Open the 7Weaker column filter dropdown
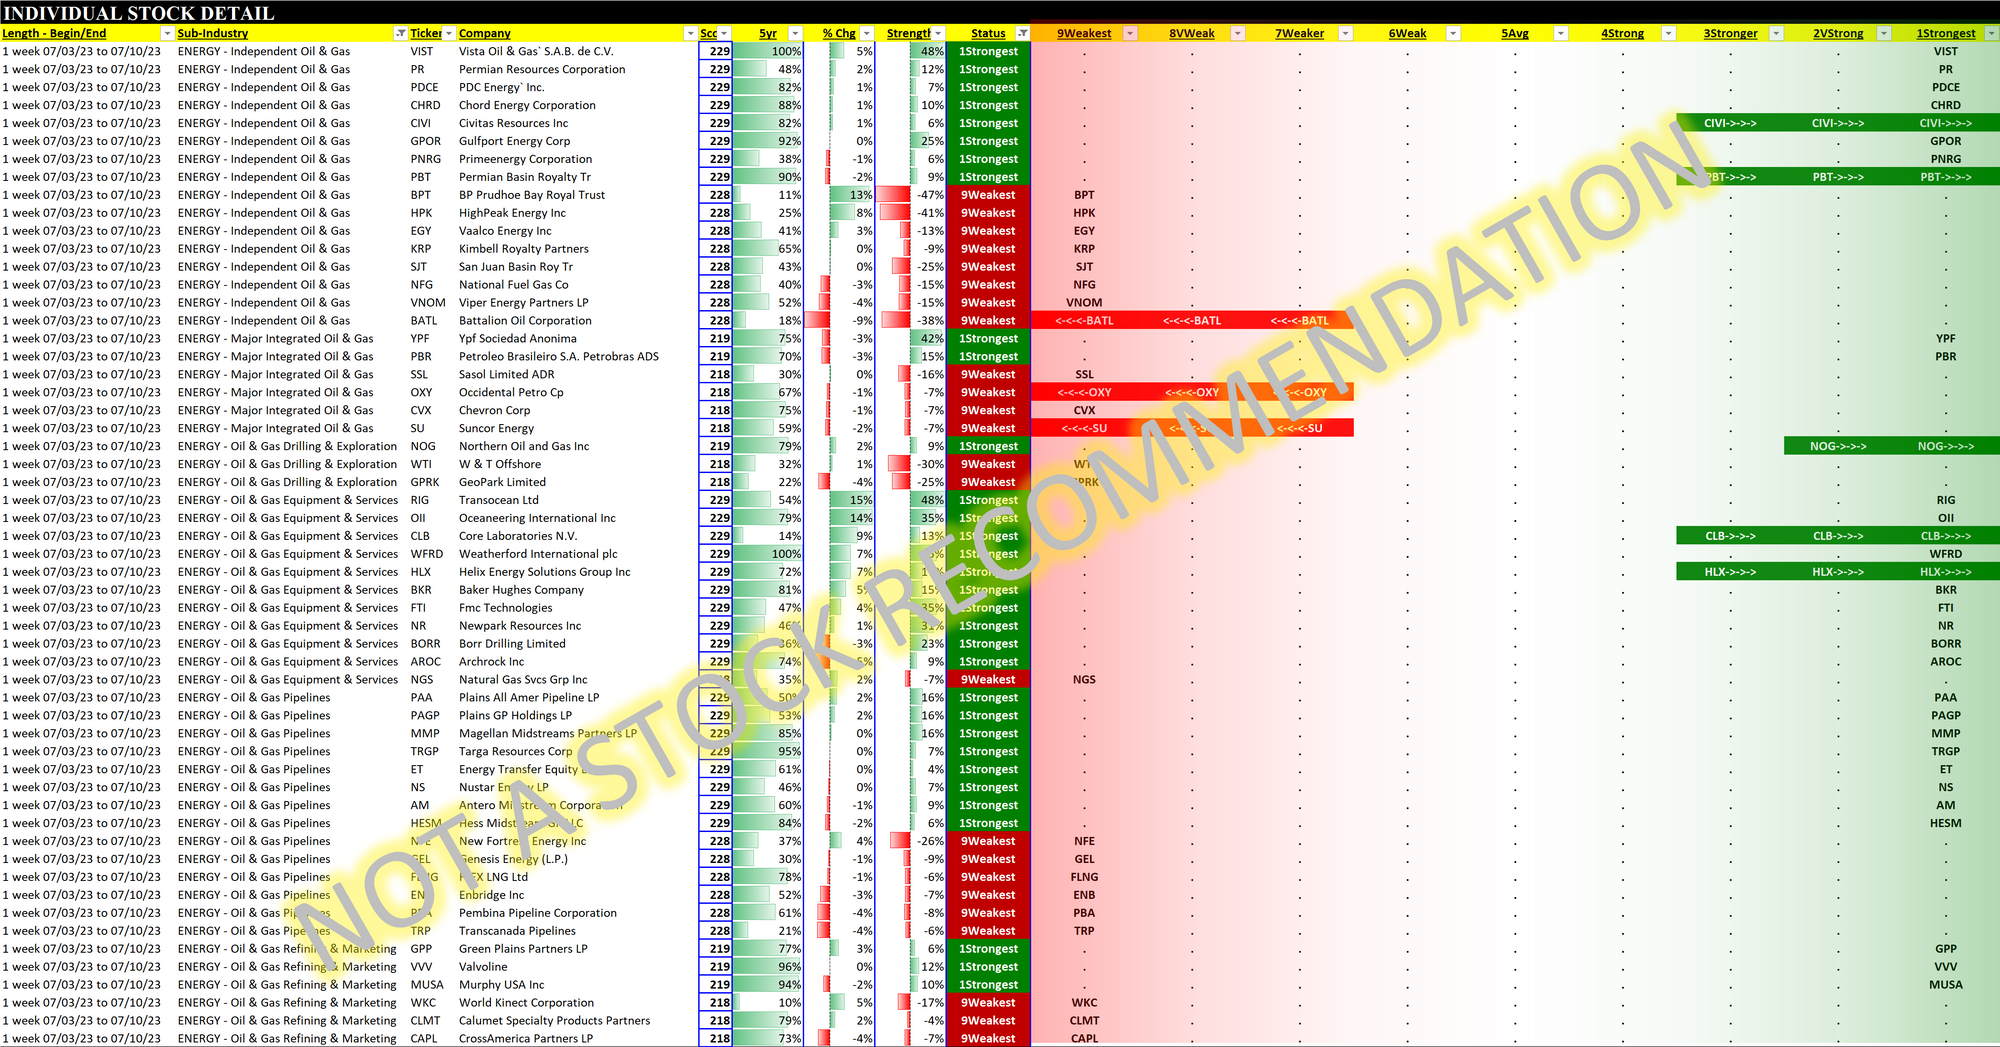 [x=1346, y=34]
